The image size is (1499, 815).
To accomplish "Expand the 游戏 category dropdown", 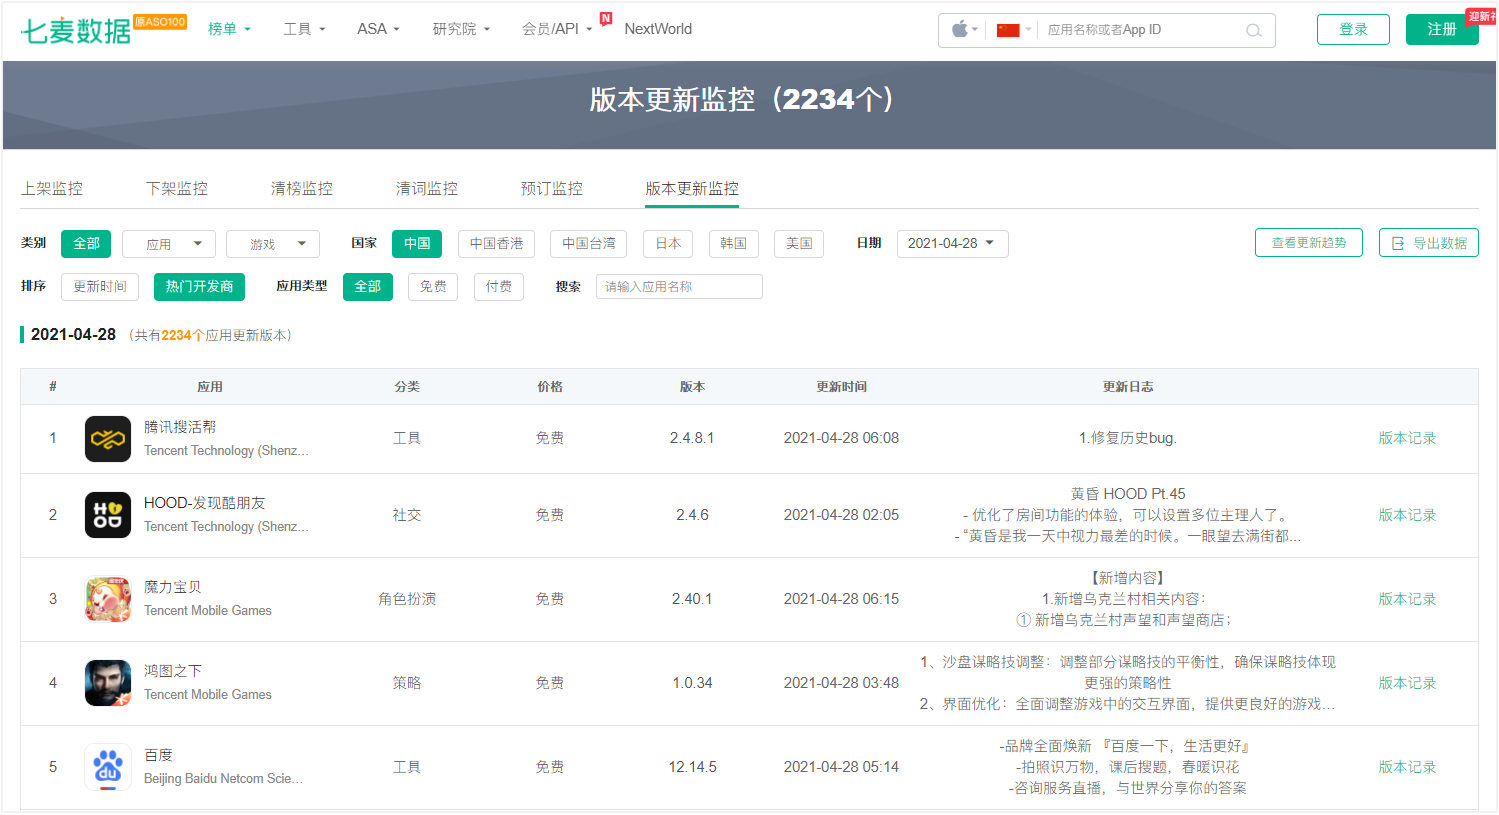I will pos(273,244).
